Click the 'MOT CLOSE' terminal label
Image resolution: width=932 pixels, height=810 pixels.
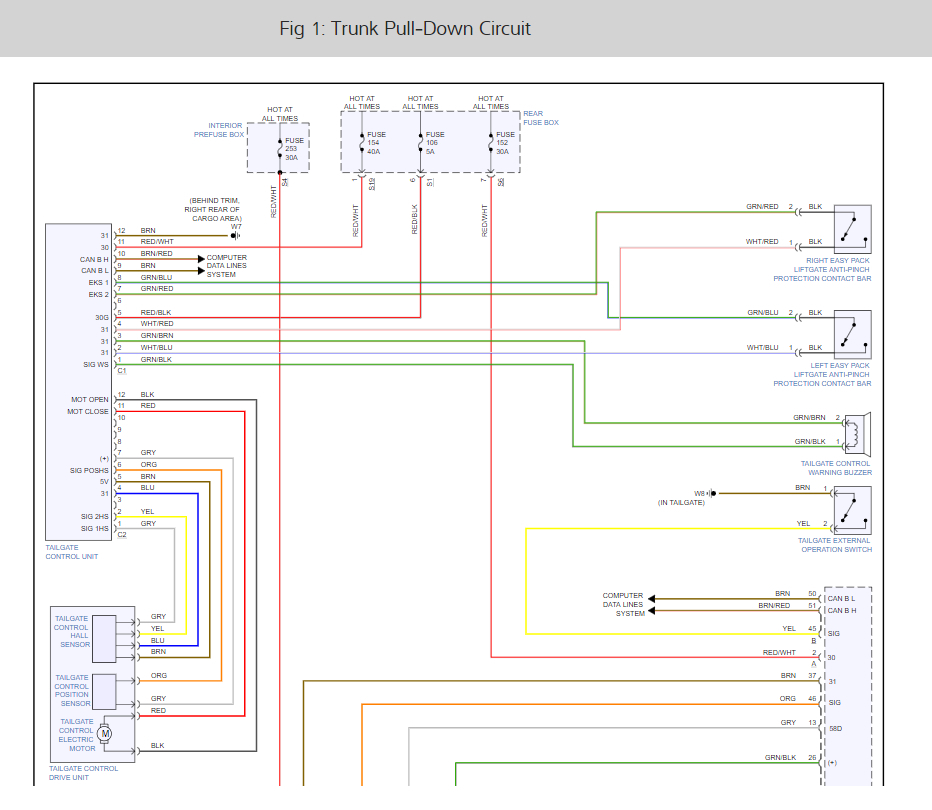tap(88, 411)
